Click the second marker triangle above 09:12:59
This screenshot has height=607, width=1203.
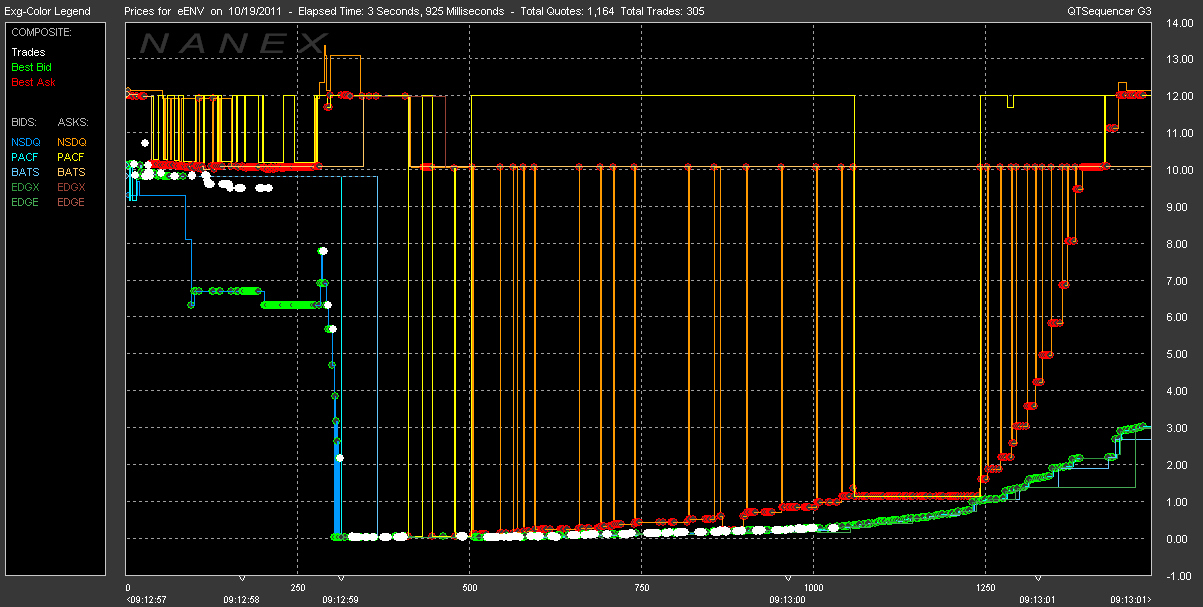tap(341, 578)
